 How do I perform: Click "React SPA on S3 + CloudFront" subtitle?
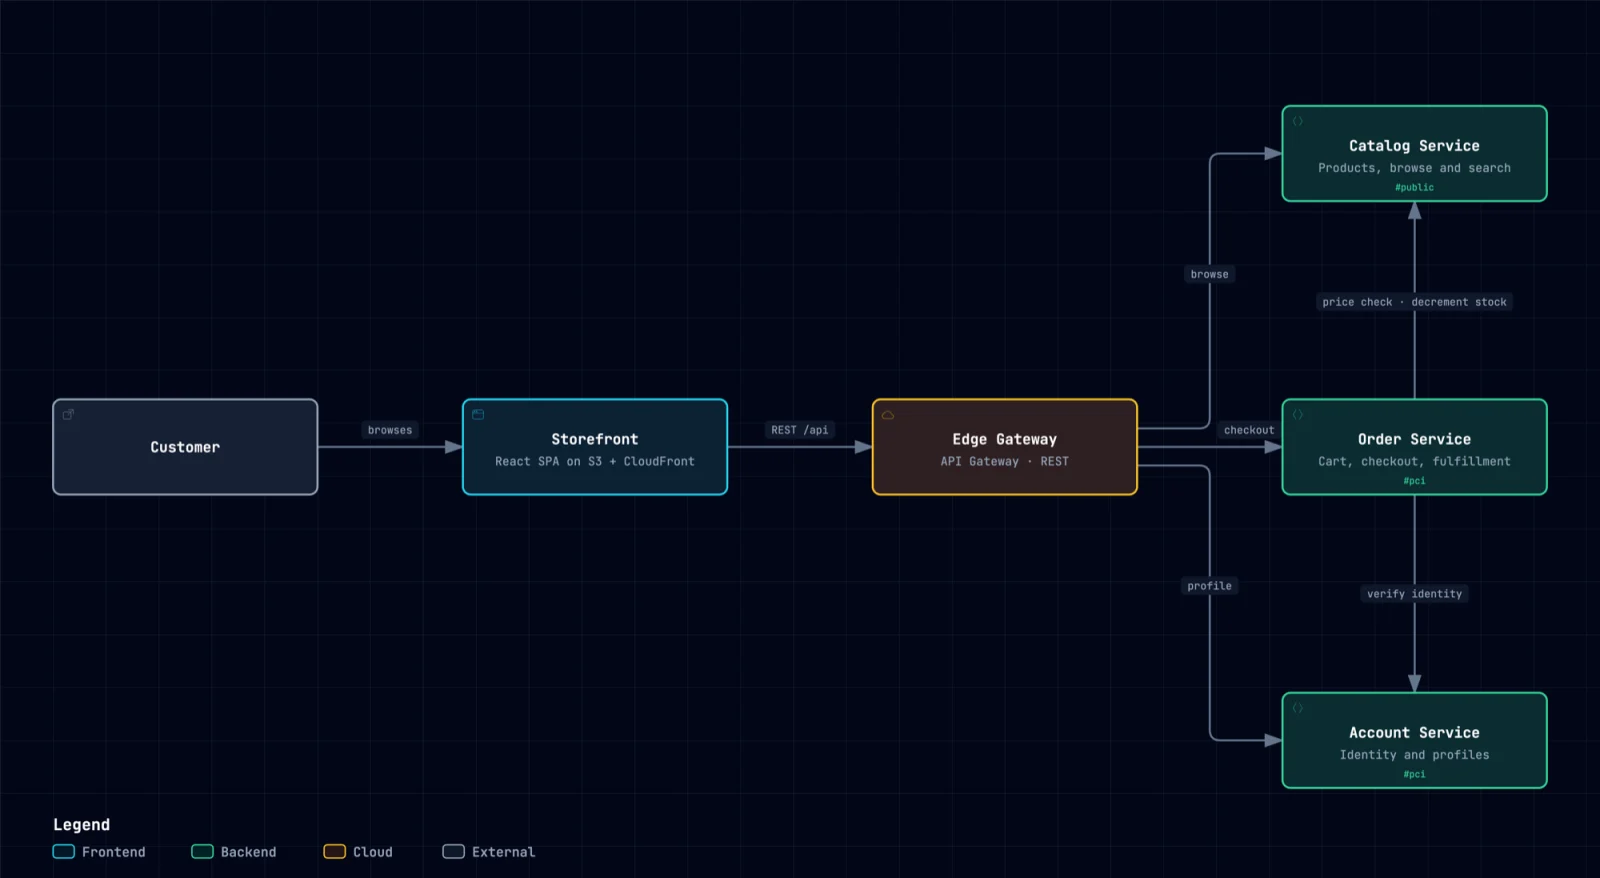click(595, 461)
